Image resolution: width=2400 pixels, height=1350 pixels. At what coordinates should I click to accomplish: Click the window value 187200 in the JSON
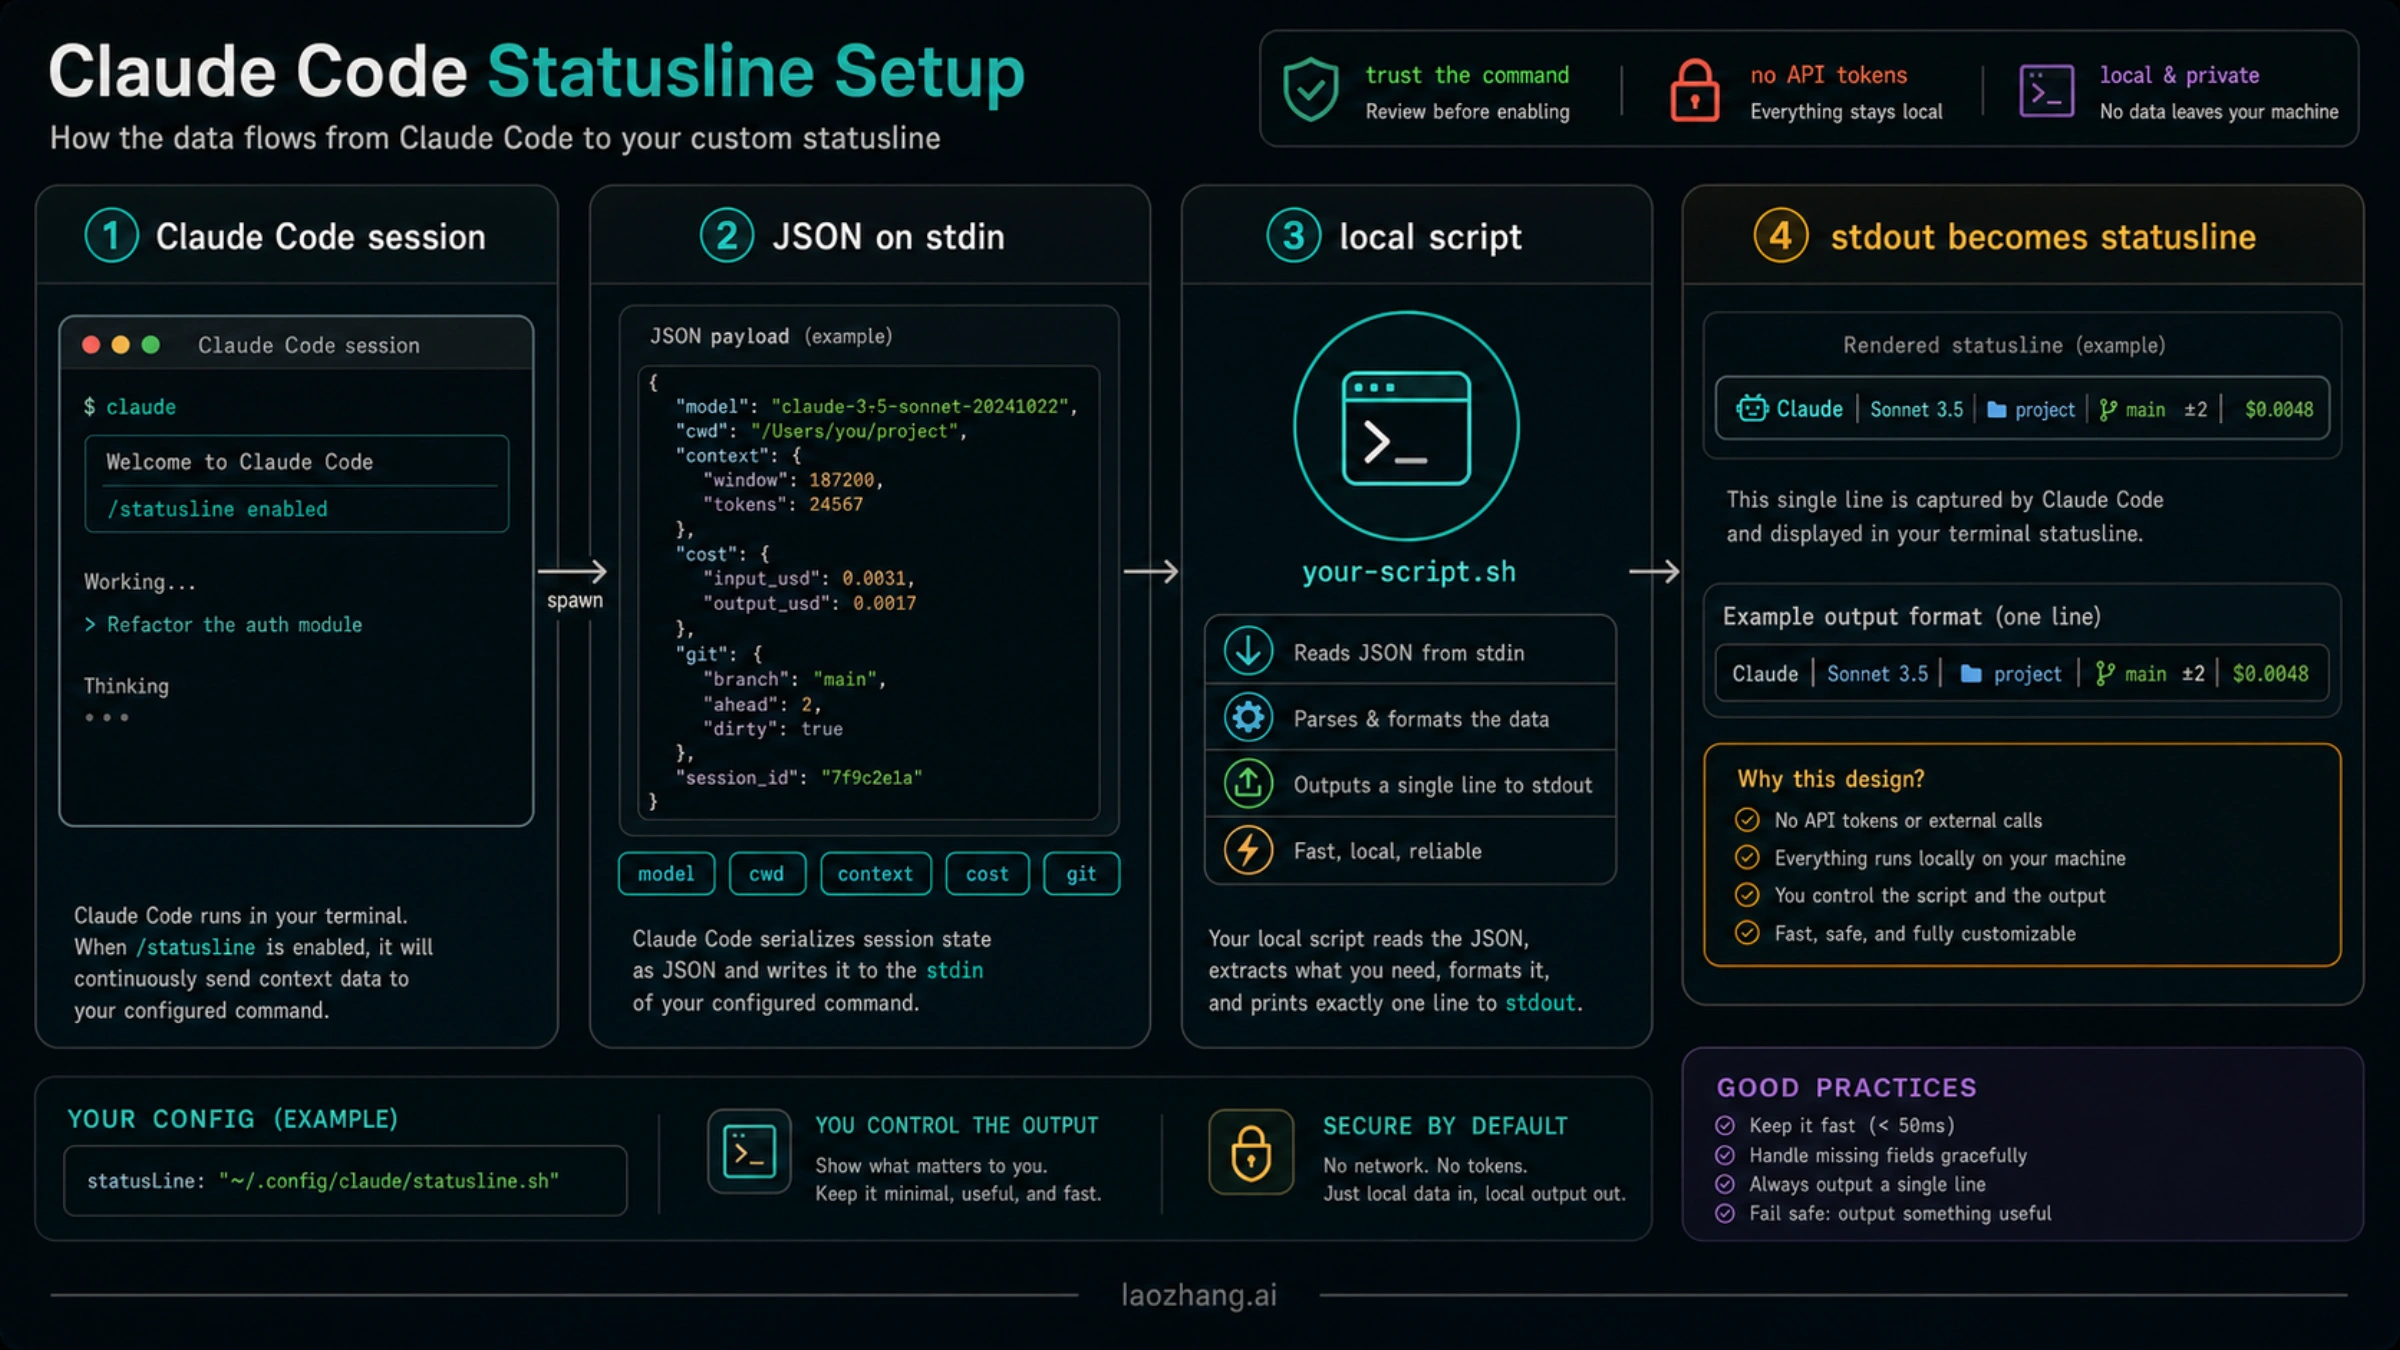click(842, 480)
